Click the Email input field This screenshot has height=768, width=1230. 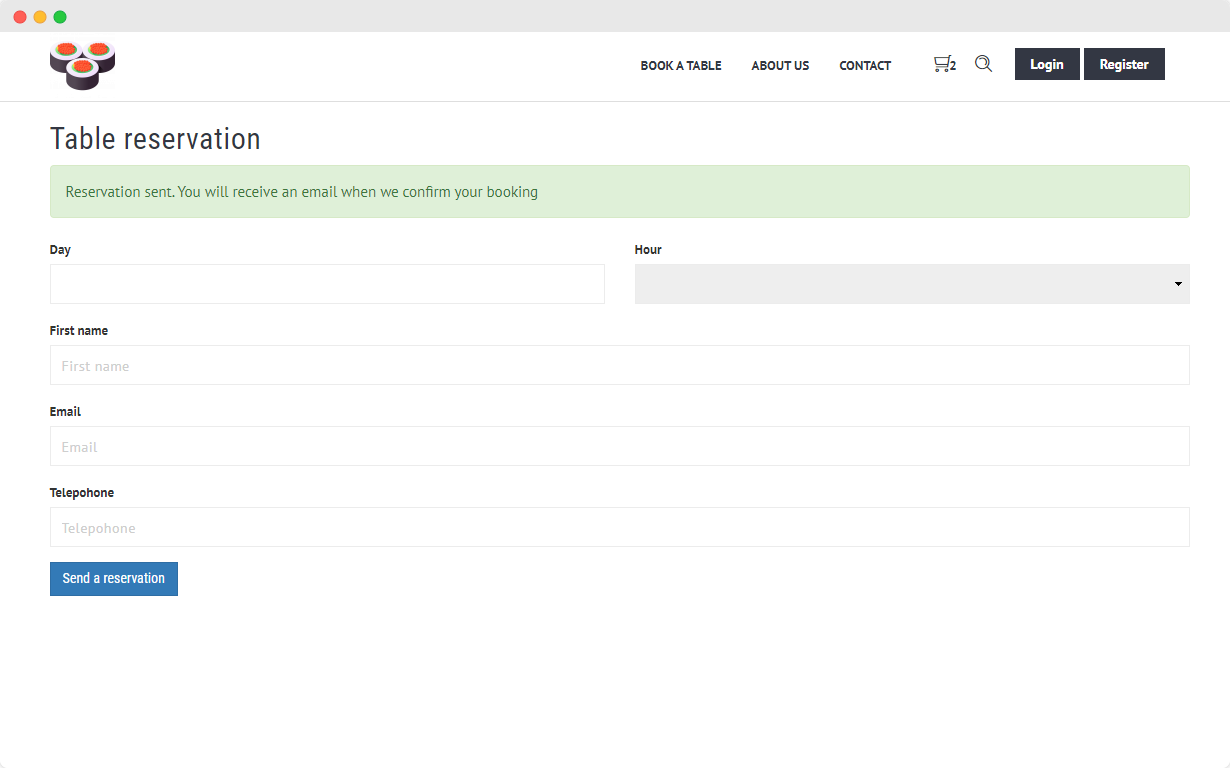point(620,446)
